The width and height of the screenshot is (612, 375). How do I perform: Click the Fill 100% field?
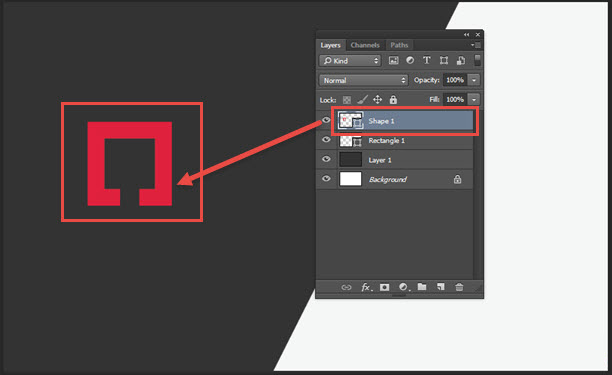point(455,100)
